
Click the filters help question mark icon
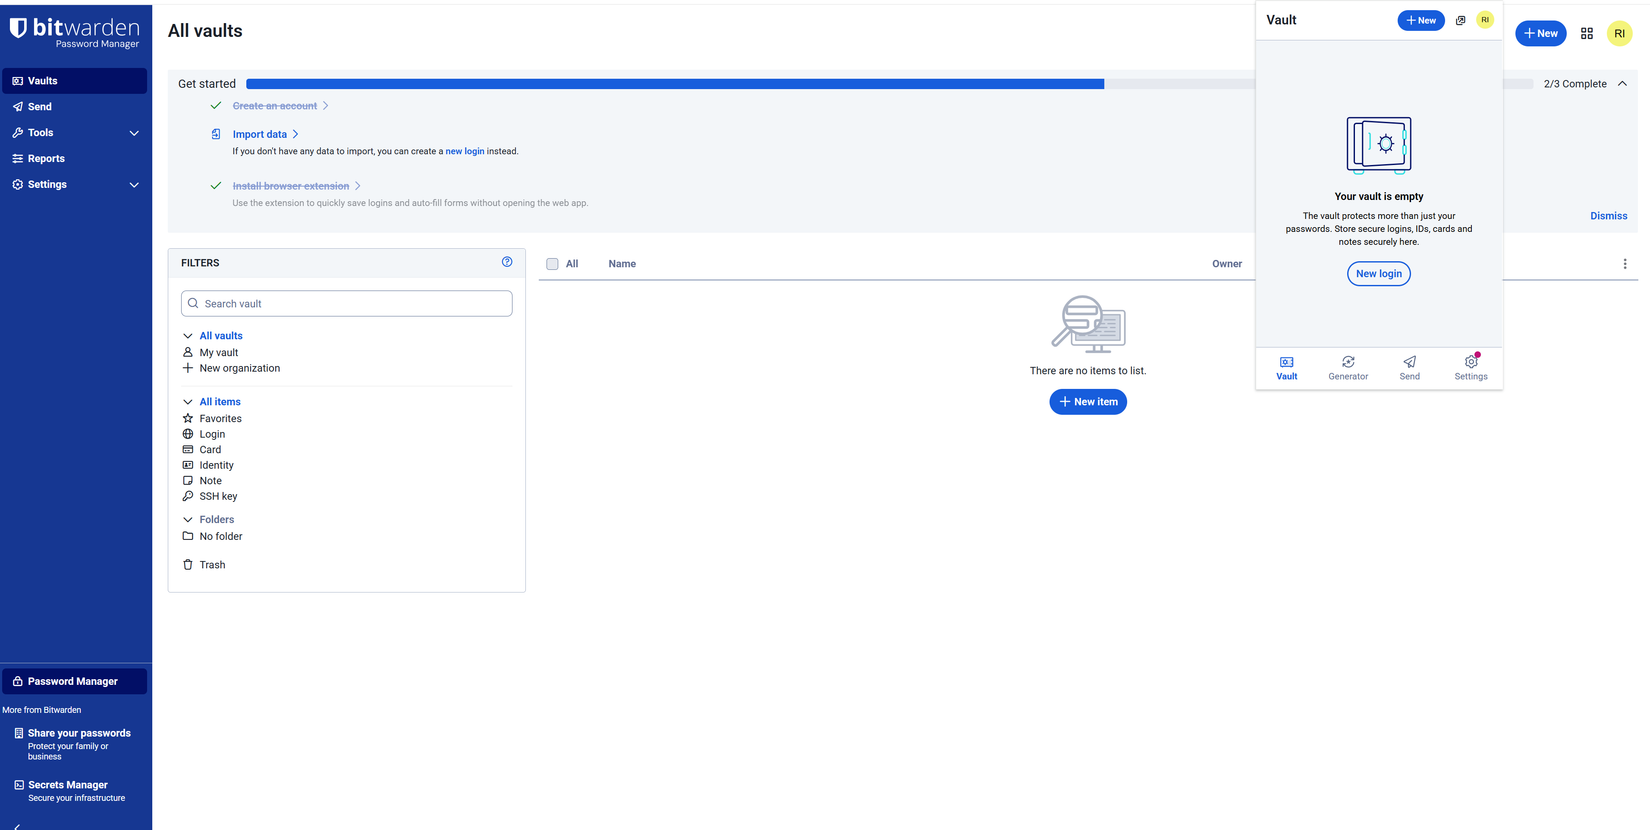[507, 262]
